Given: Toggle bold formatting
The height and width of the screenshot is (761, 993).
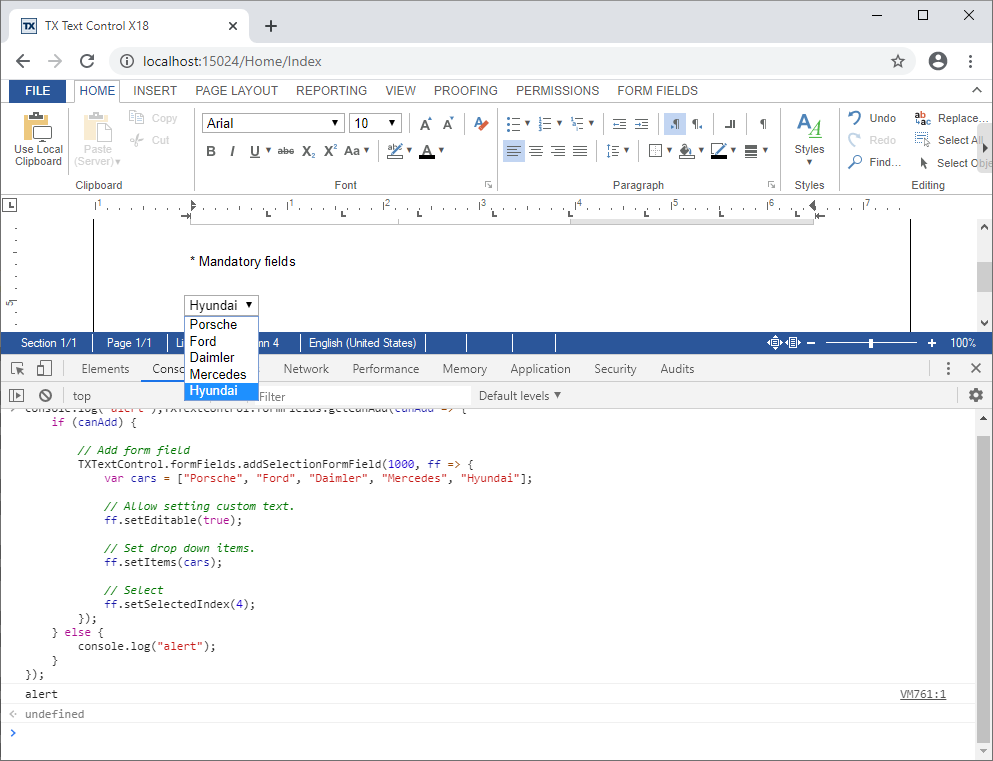Looking at the screenshot, I should 211,151.
